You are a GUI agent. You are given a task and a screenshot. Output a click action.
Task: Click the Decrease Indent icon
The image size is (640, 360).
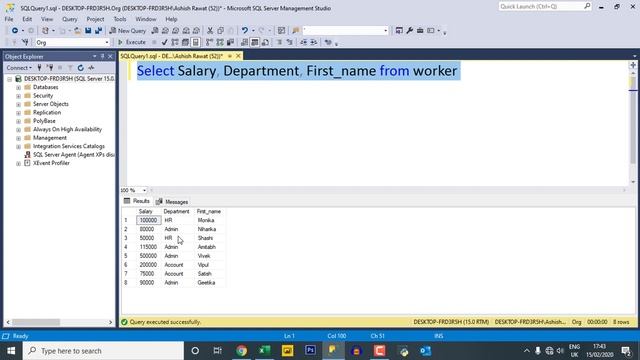[x=303, y=42]
